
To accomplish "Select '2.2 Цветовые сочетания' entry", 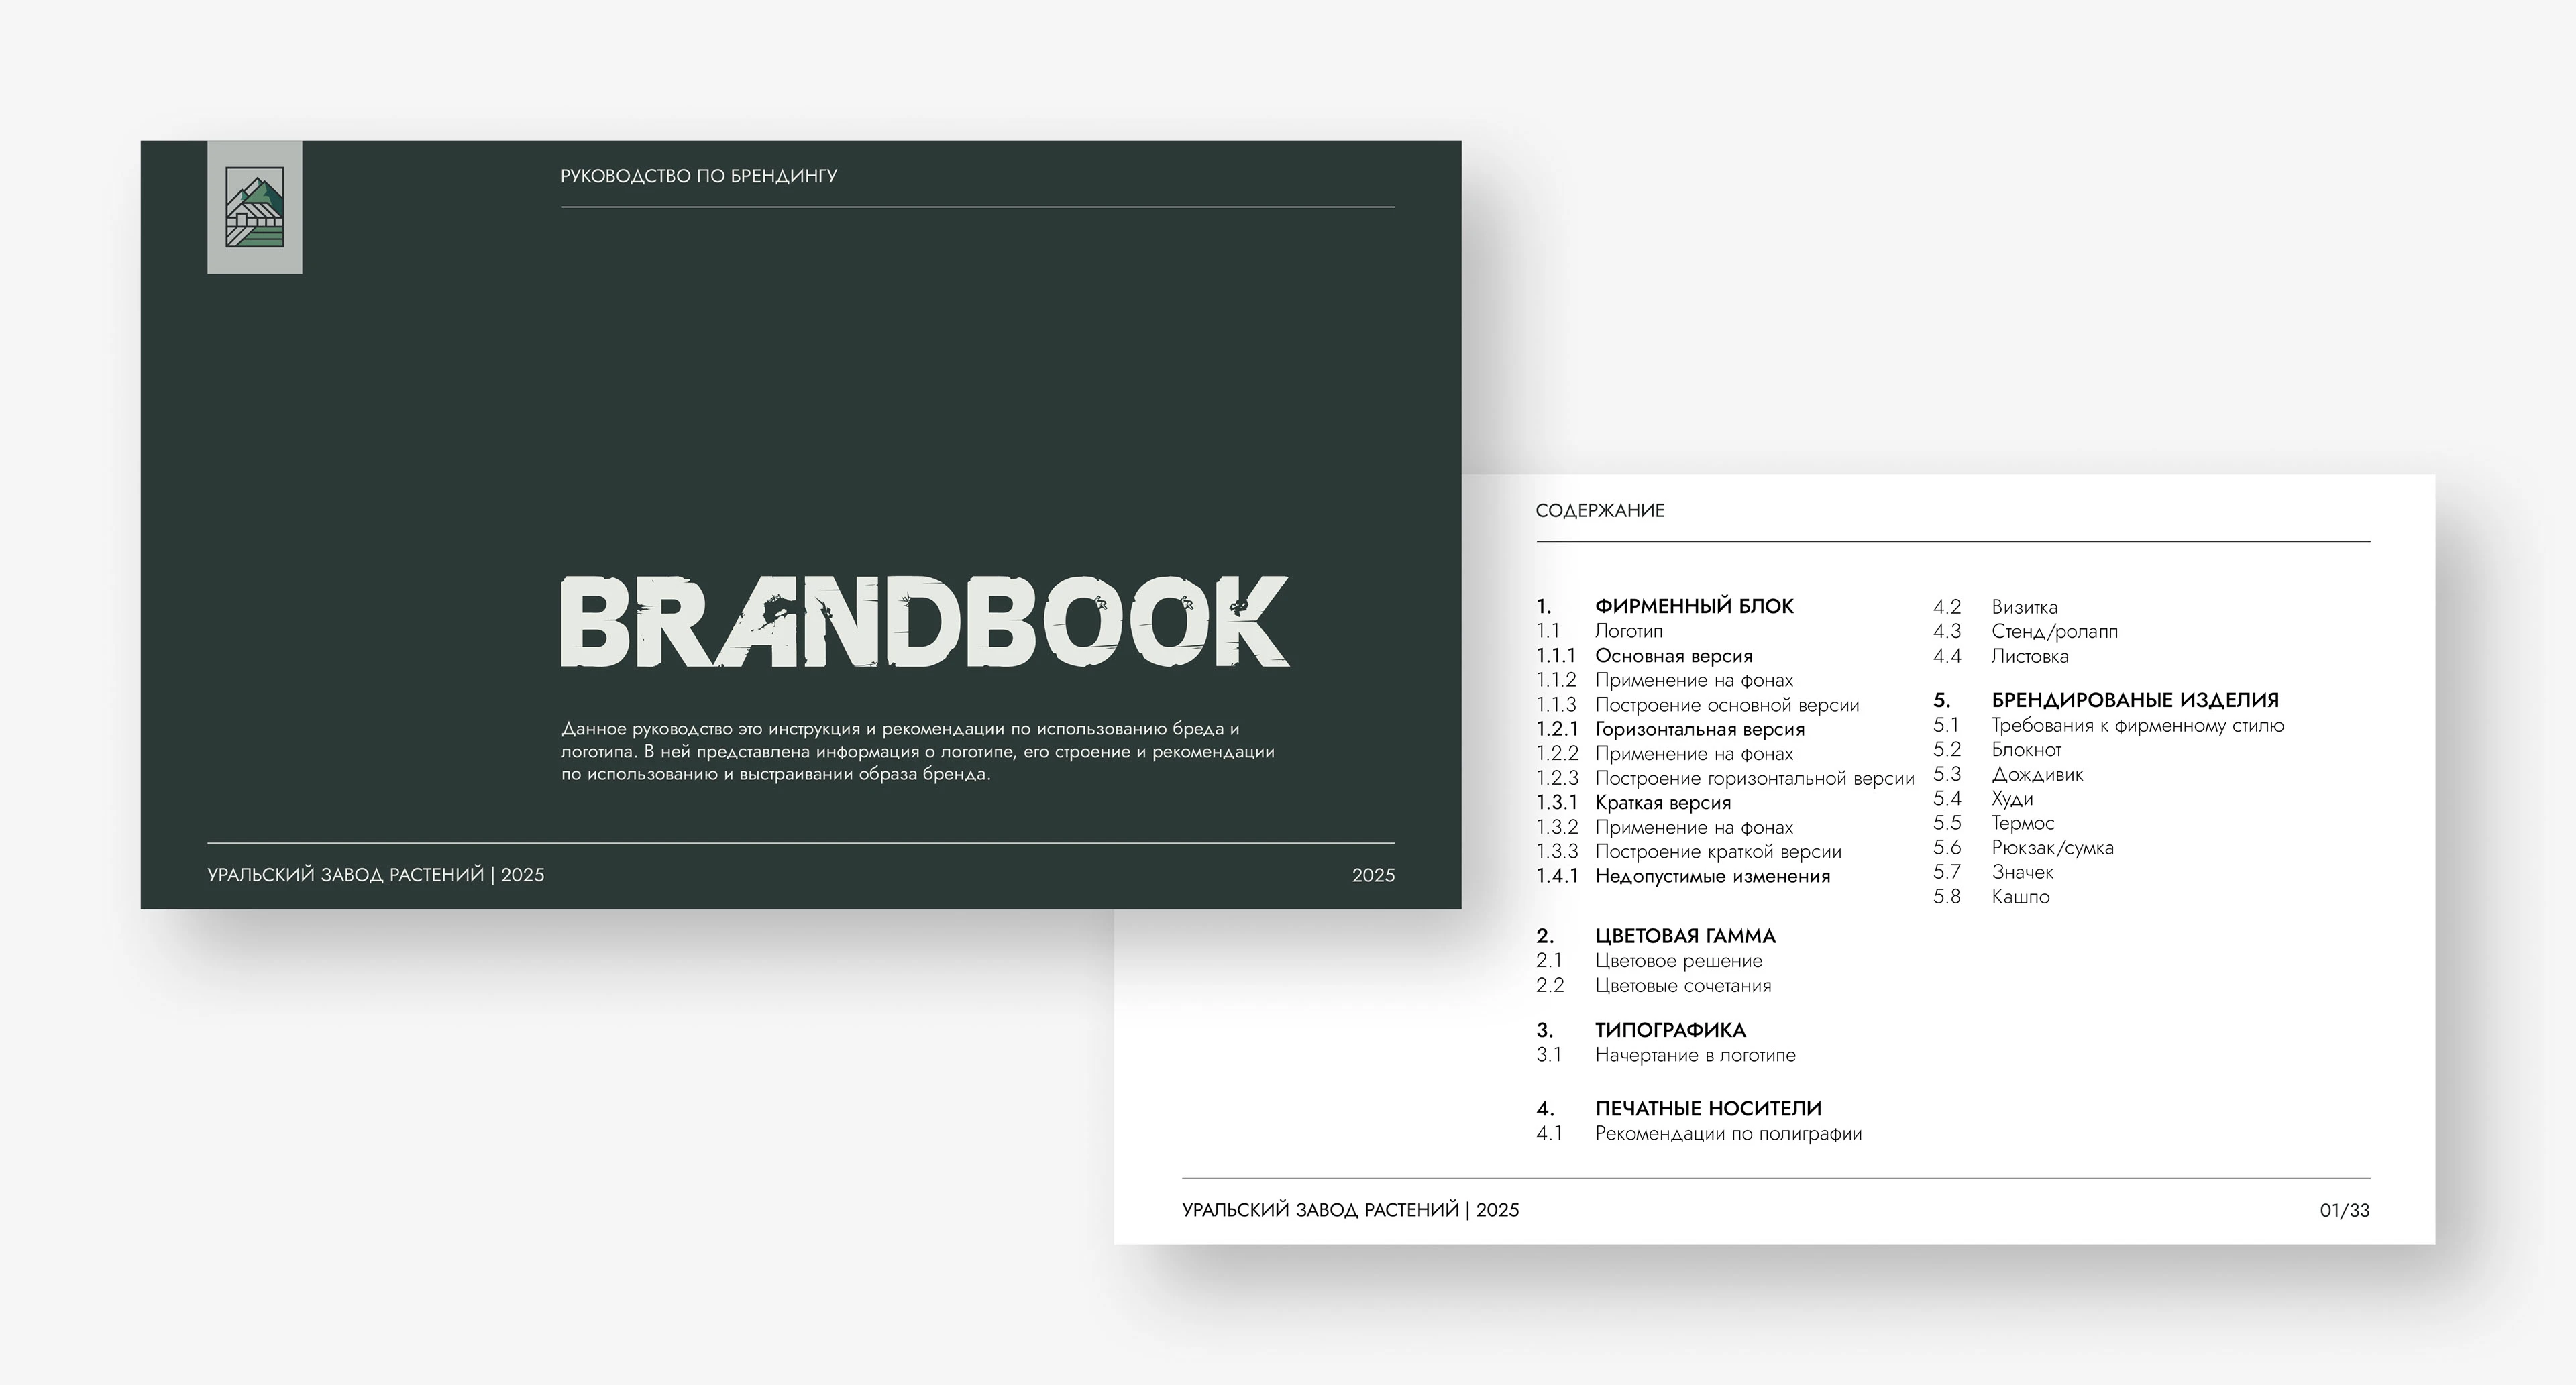I will pos(1654,986).
